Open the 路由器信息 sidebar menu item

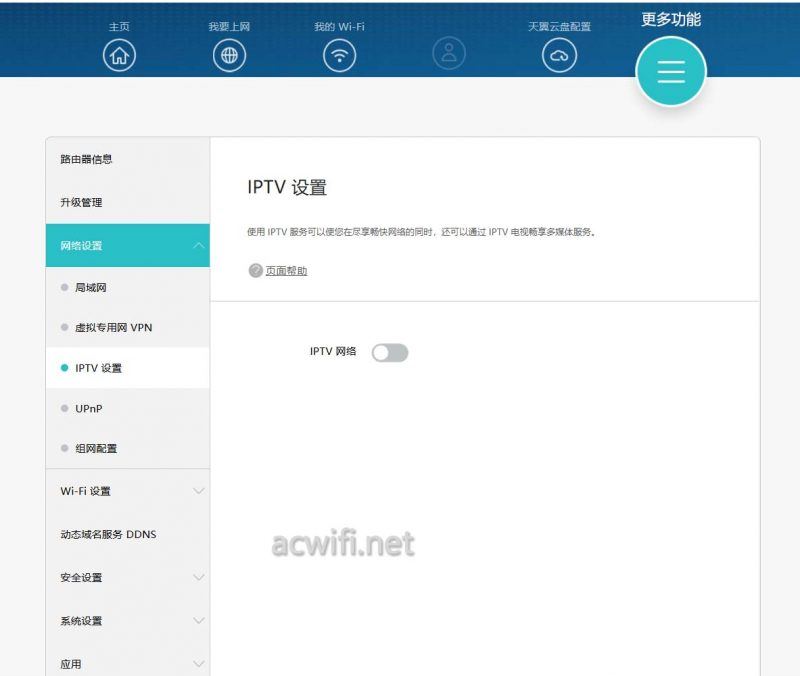coord(87,158)
